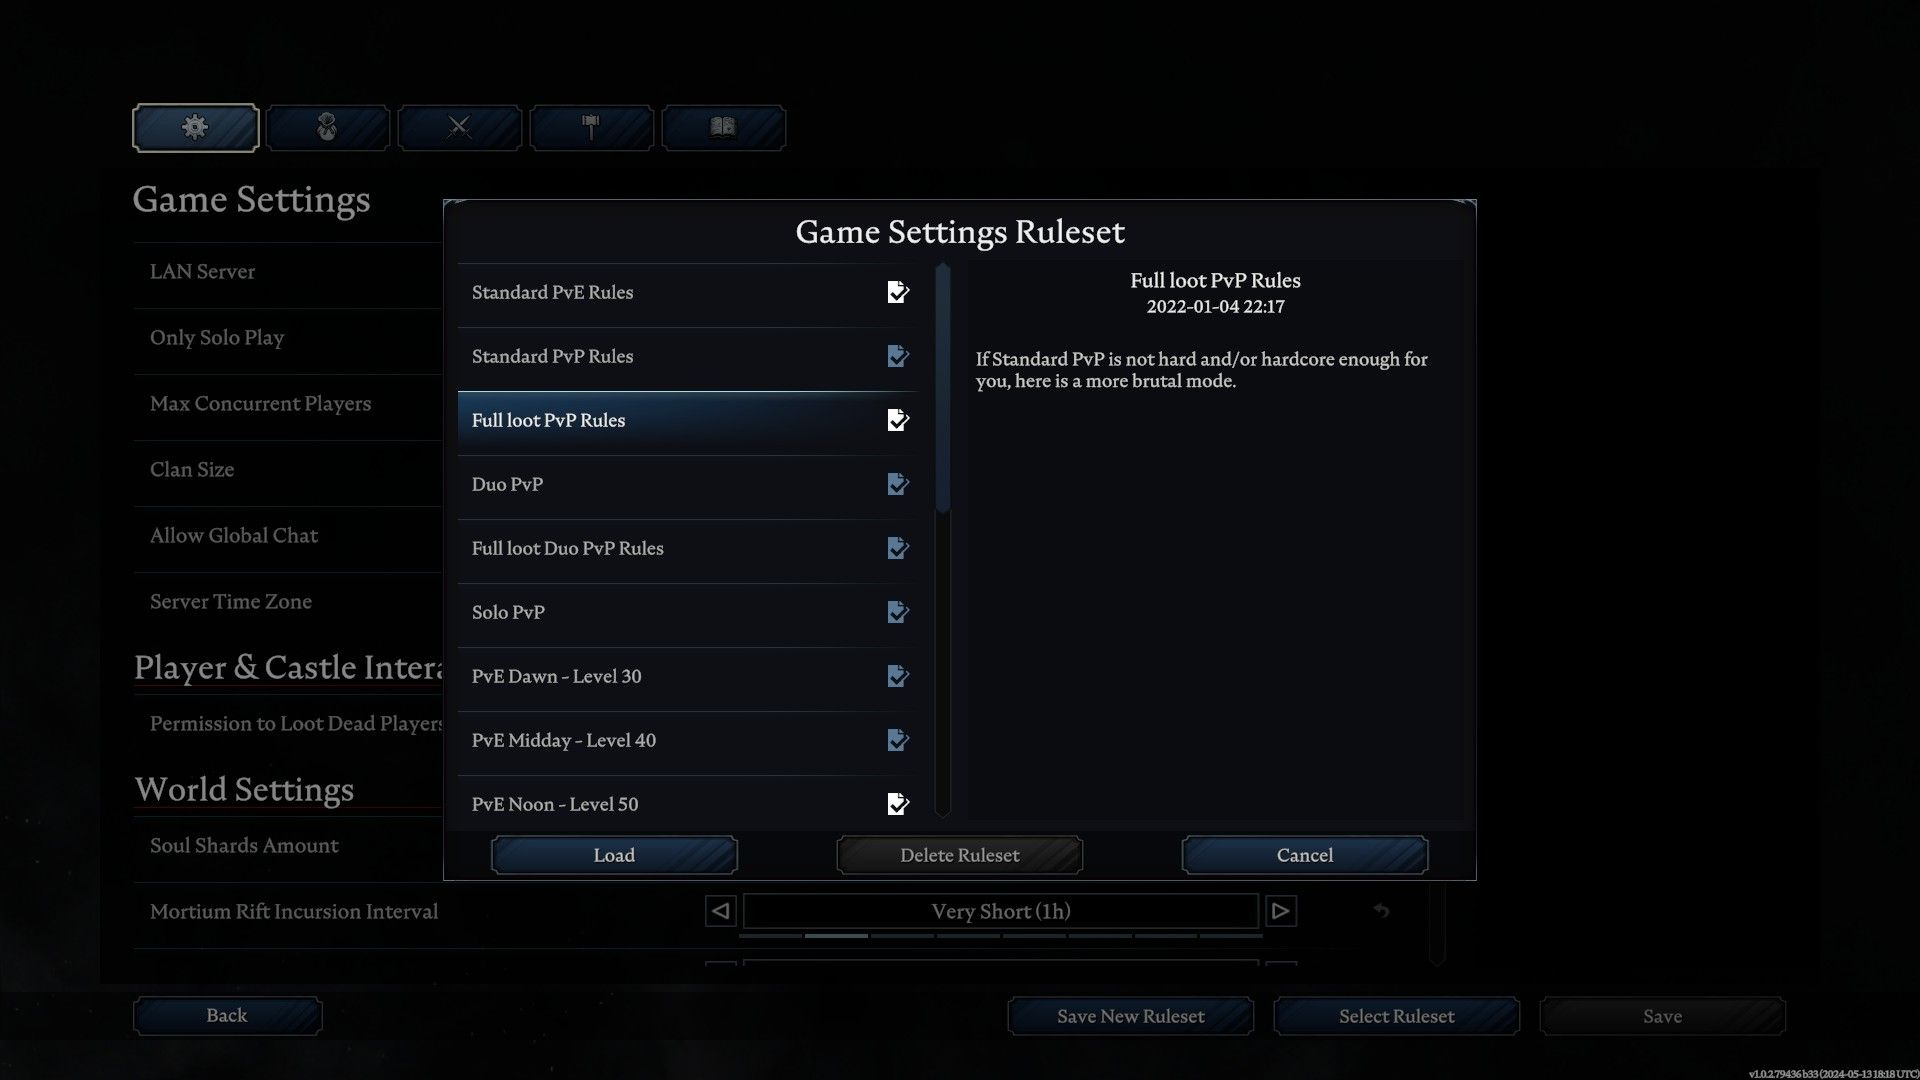The image size is (1920, 1080).
Task: Click the book/ruleset icon tab
Action: [x=723, y=127]
